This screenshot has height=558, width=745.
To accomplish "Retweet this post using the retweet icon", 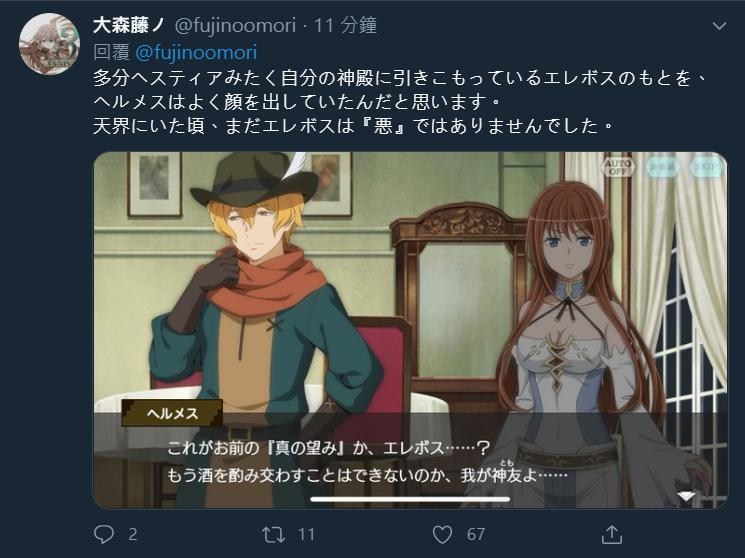I will click(x=274, y=535).
